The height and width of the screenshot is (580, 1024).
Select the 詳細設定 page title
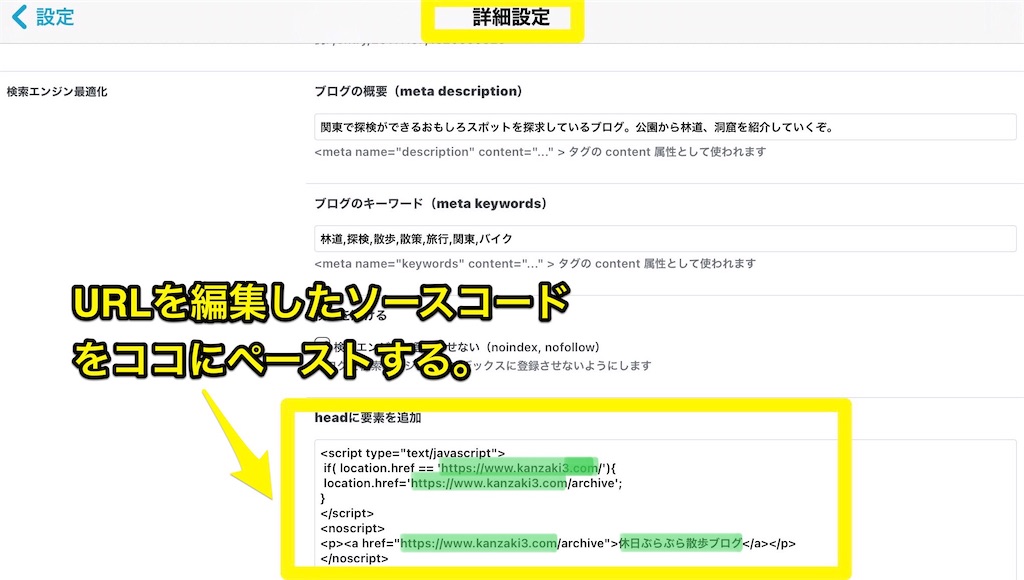511,18
